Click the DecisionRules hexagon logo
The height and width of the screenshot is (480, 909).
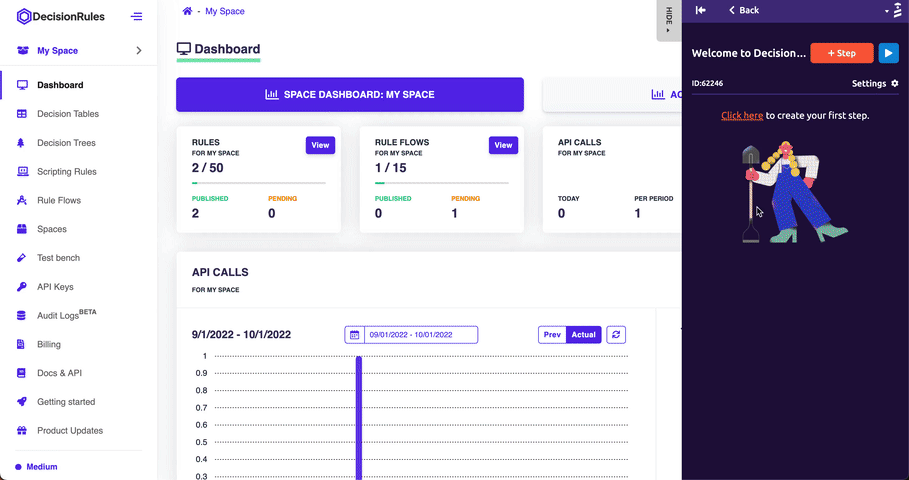coord(24,16)
